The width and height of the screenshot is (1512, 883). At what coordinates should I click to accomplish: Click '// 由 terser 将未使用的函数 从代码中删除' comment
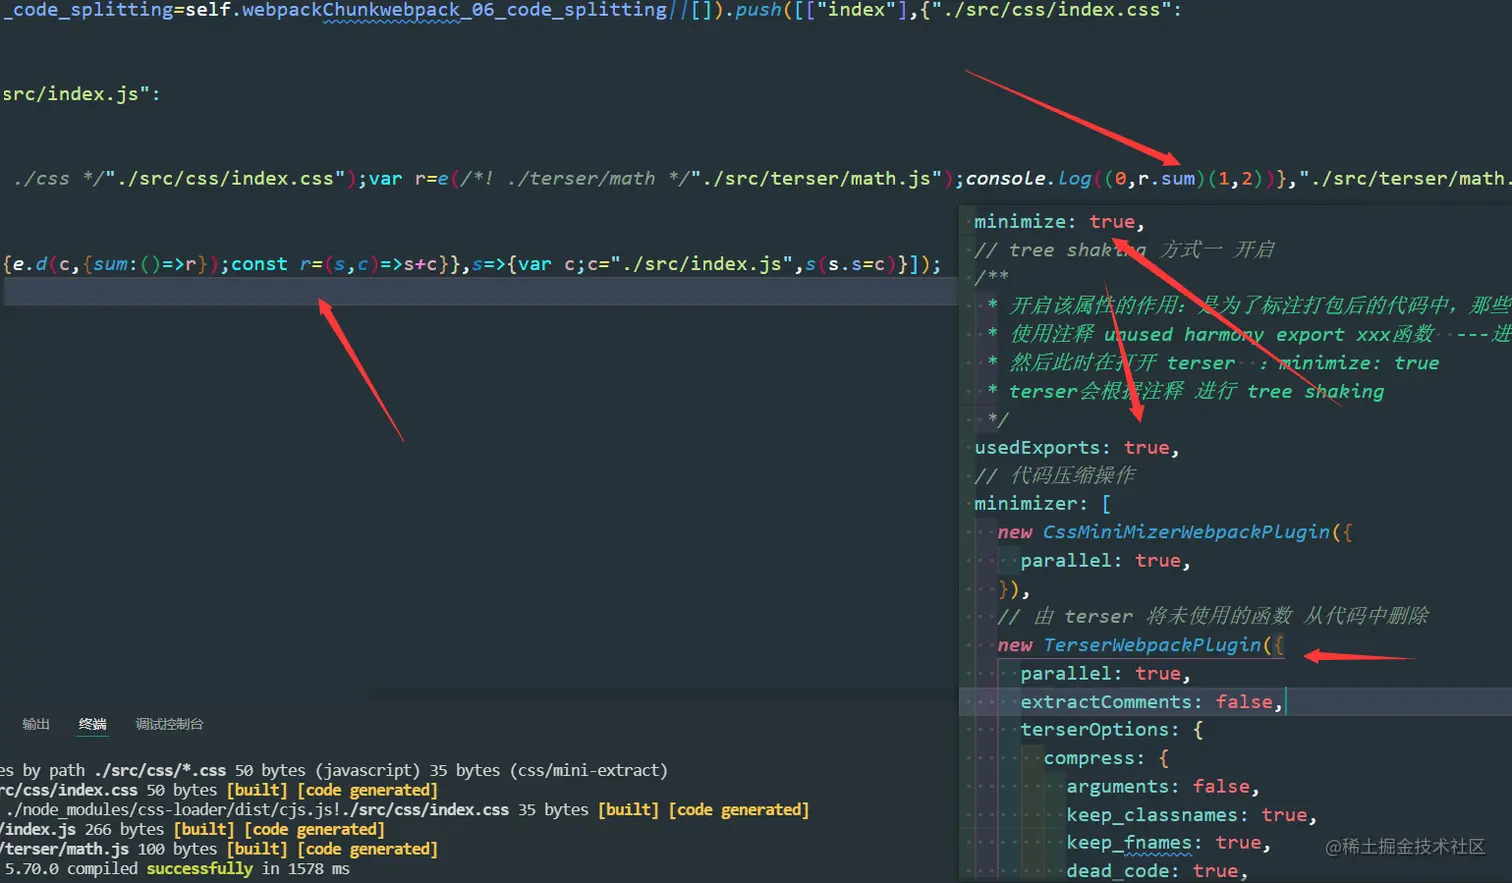point(1212,616)
